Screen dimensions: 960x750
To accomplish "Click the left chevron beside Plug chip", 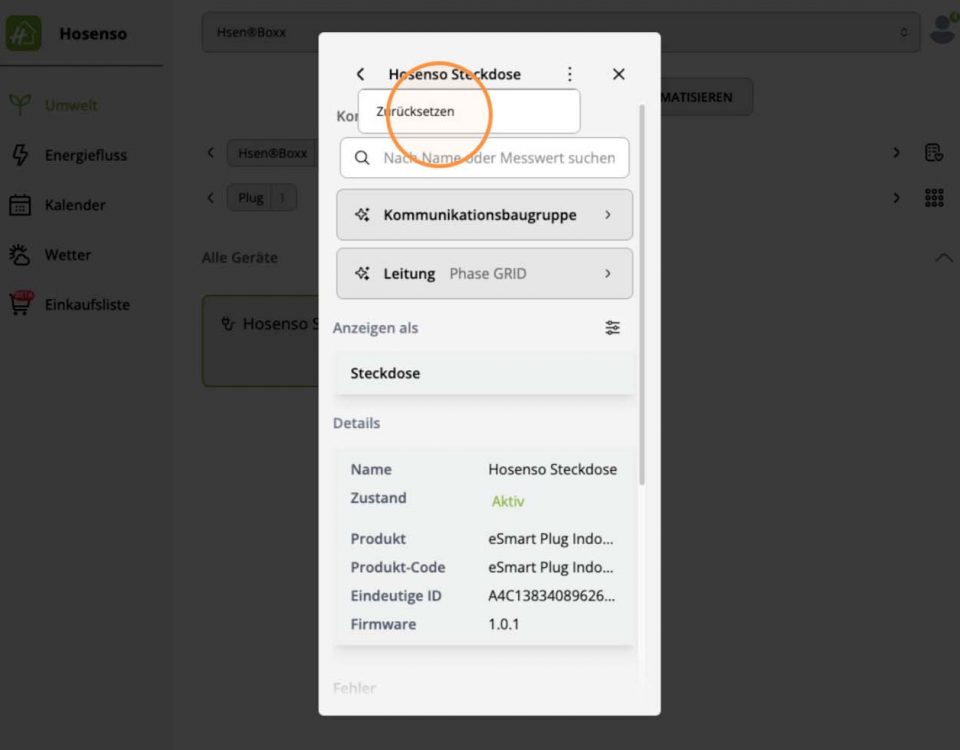I will 211,198.
